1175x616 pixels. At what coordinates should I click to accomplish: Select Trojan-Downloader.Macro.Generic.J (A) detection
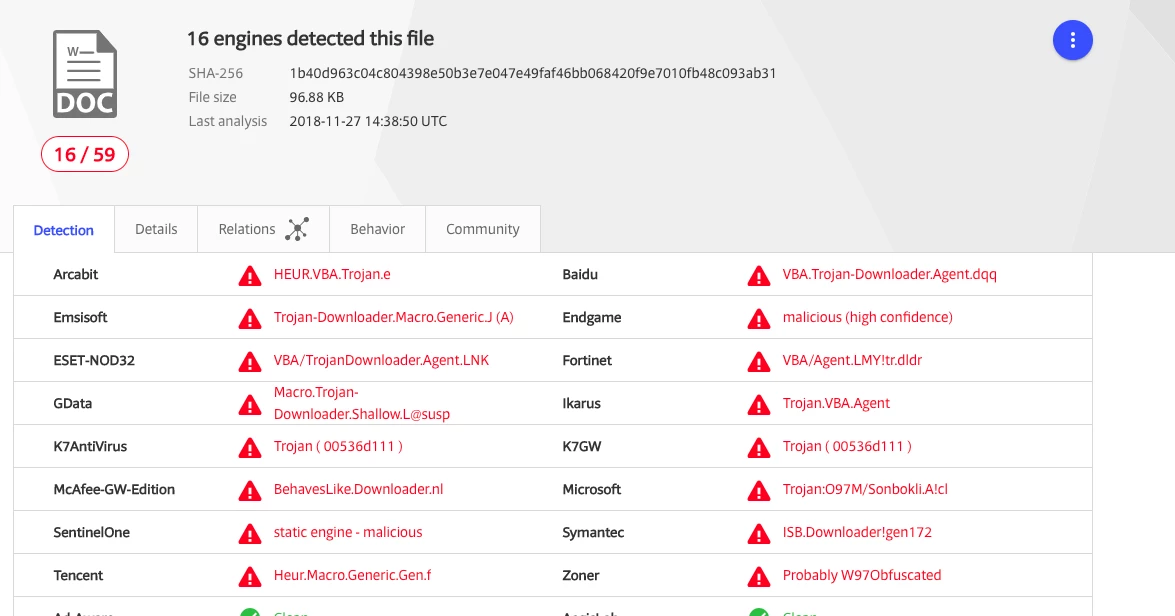(393, 317)
